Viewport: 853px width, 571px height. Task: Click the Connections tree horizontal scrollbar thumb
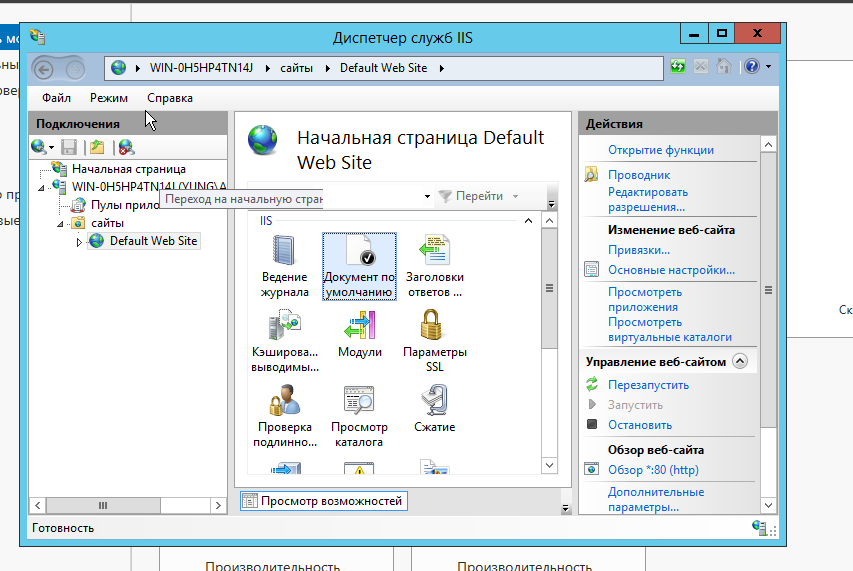pos(103,505)
